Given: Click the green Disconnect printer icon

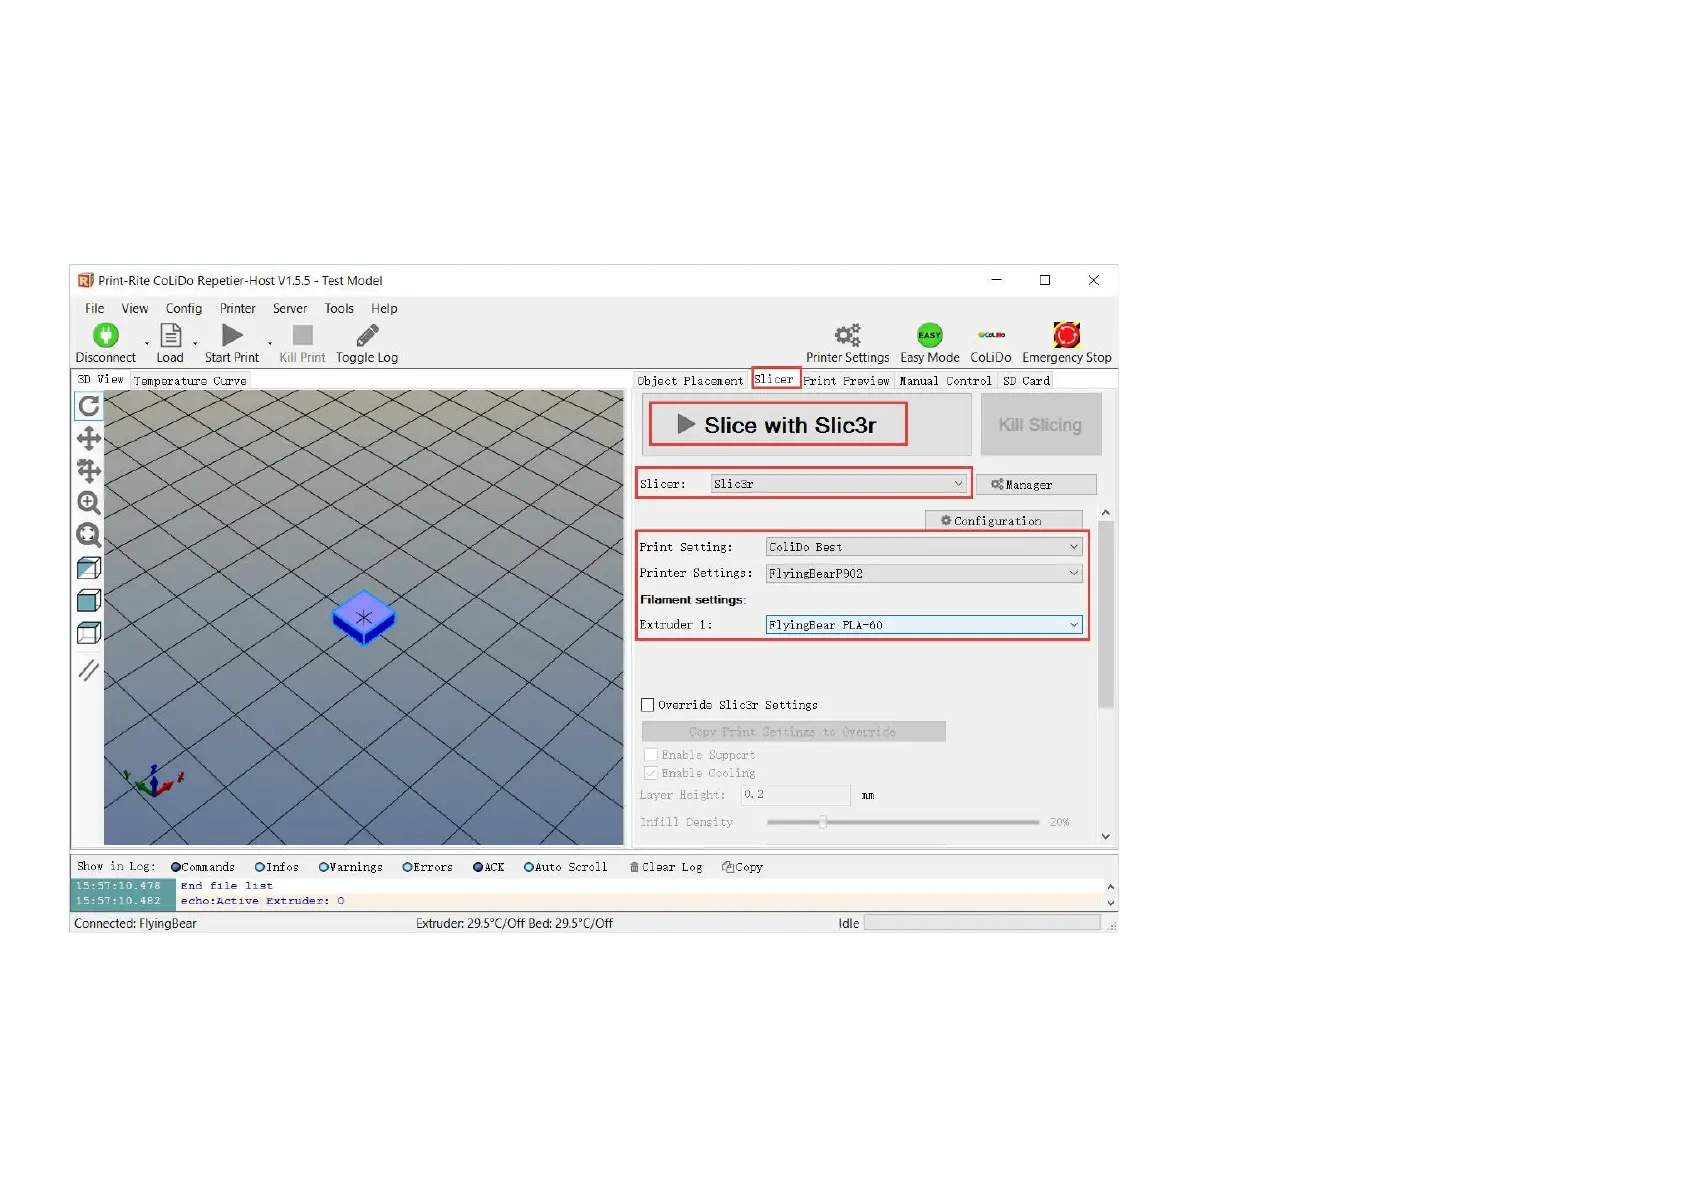Looking at the screenshot, I should click(x=105, y=336).
